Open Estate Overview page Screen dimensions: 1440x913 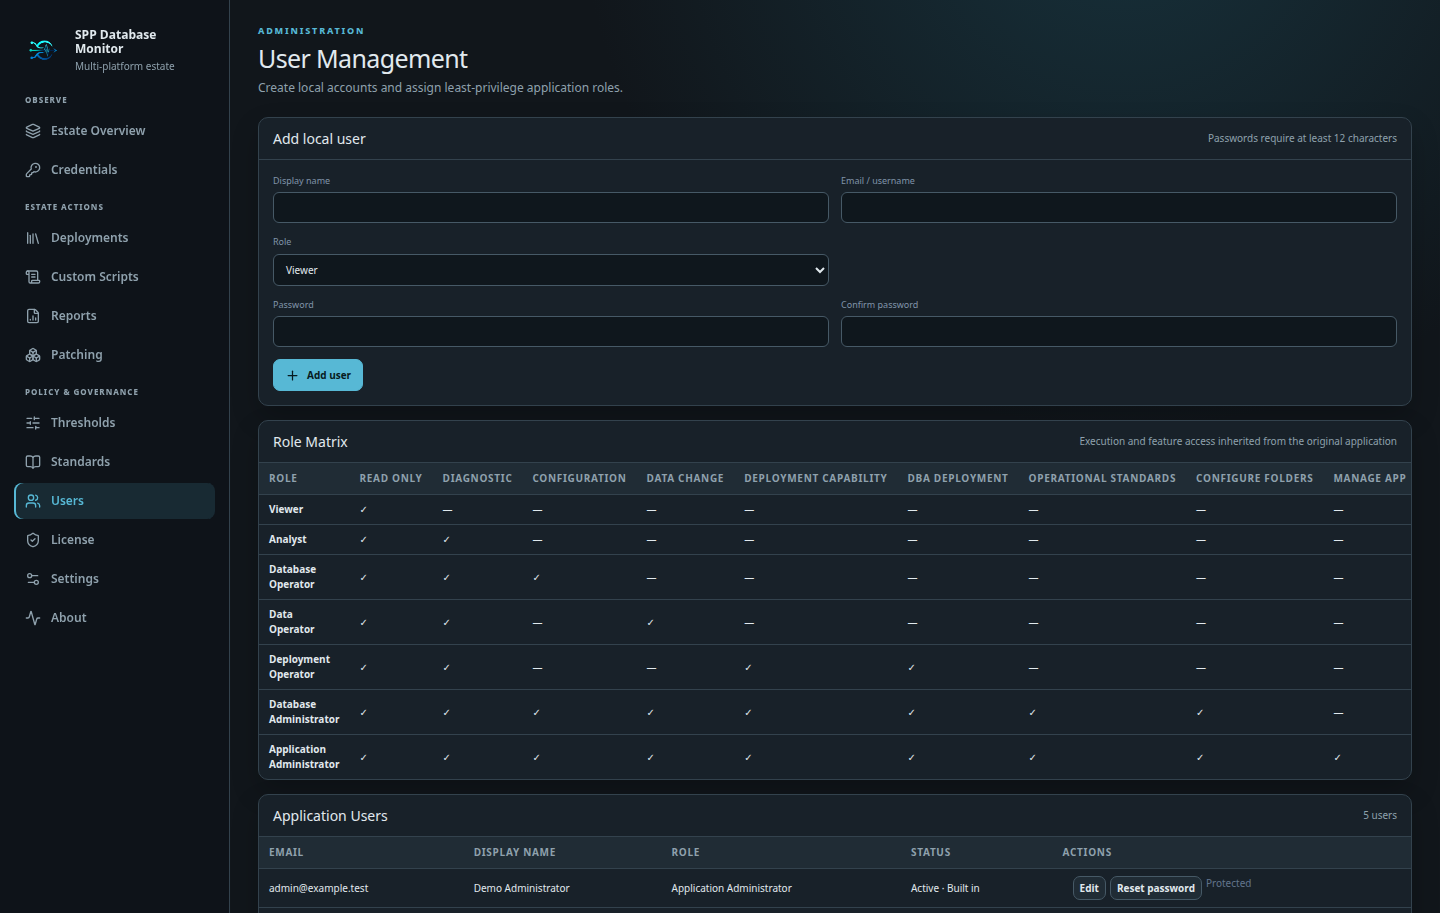(x=114, y=131)
